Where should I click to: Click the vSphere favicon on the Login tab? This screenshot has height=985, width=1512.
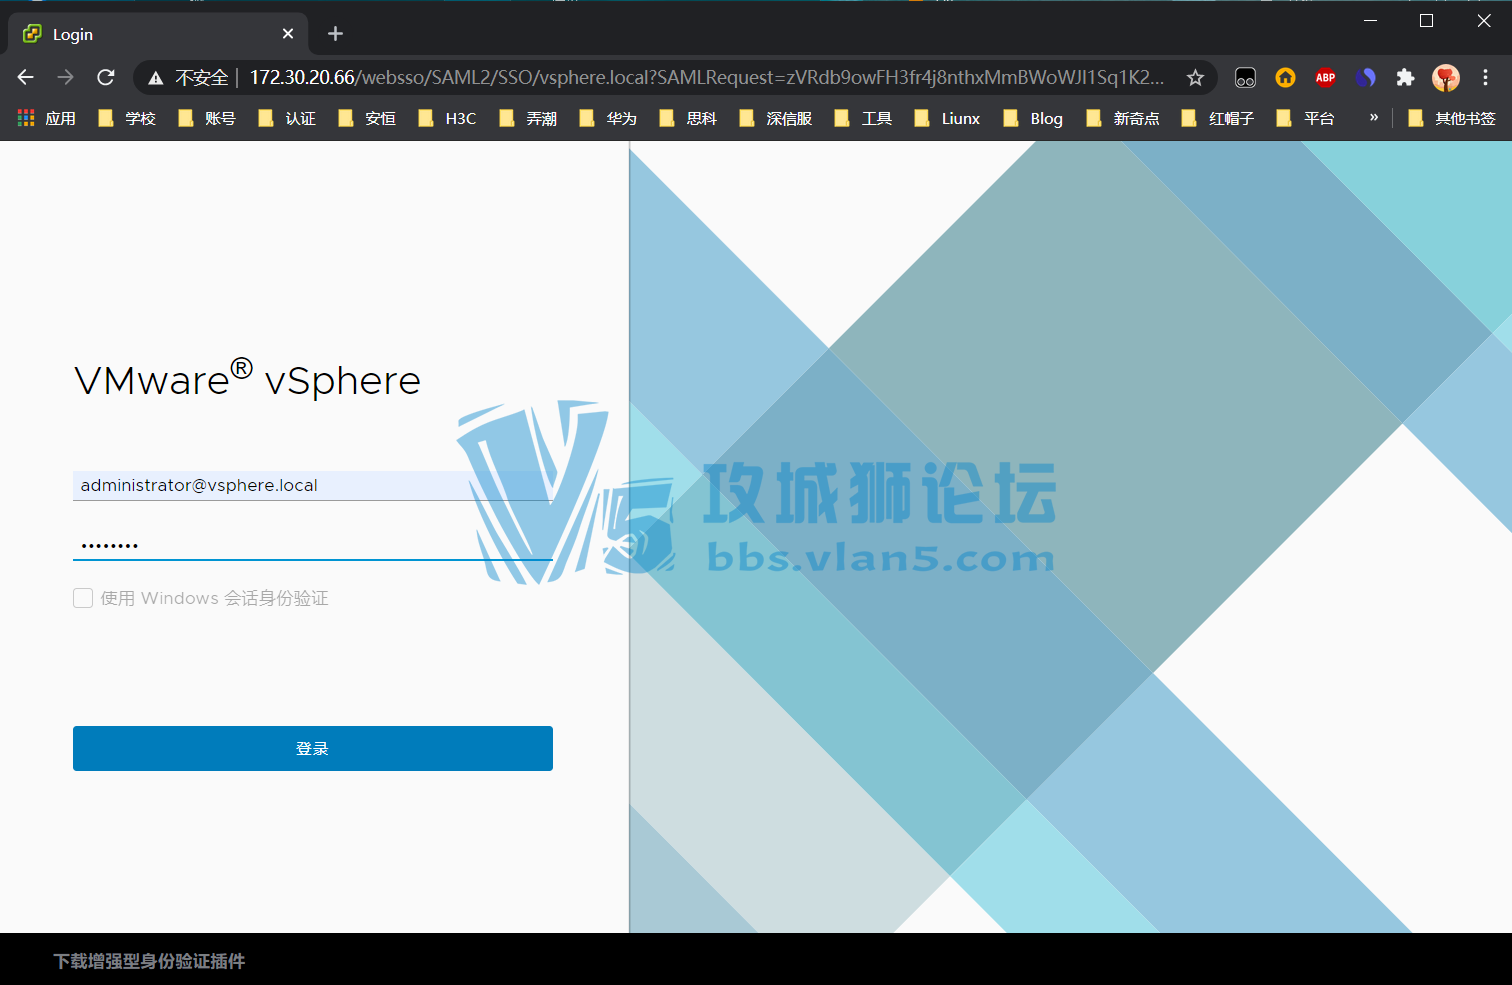[x=30, y=33]
